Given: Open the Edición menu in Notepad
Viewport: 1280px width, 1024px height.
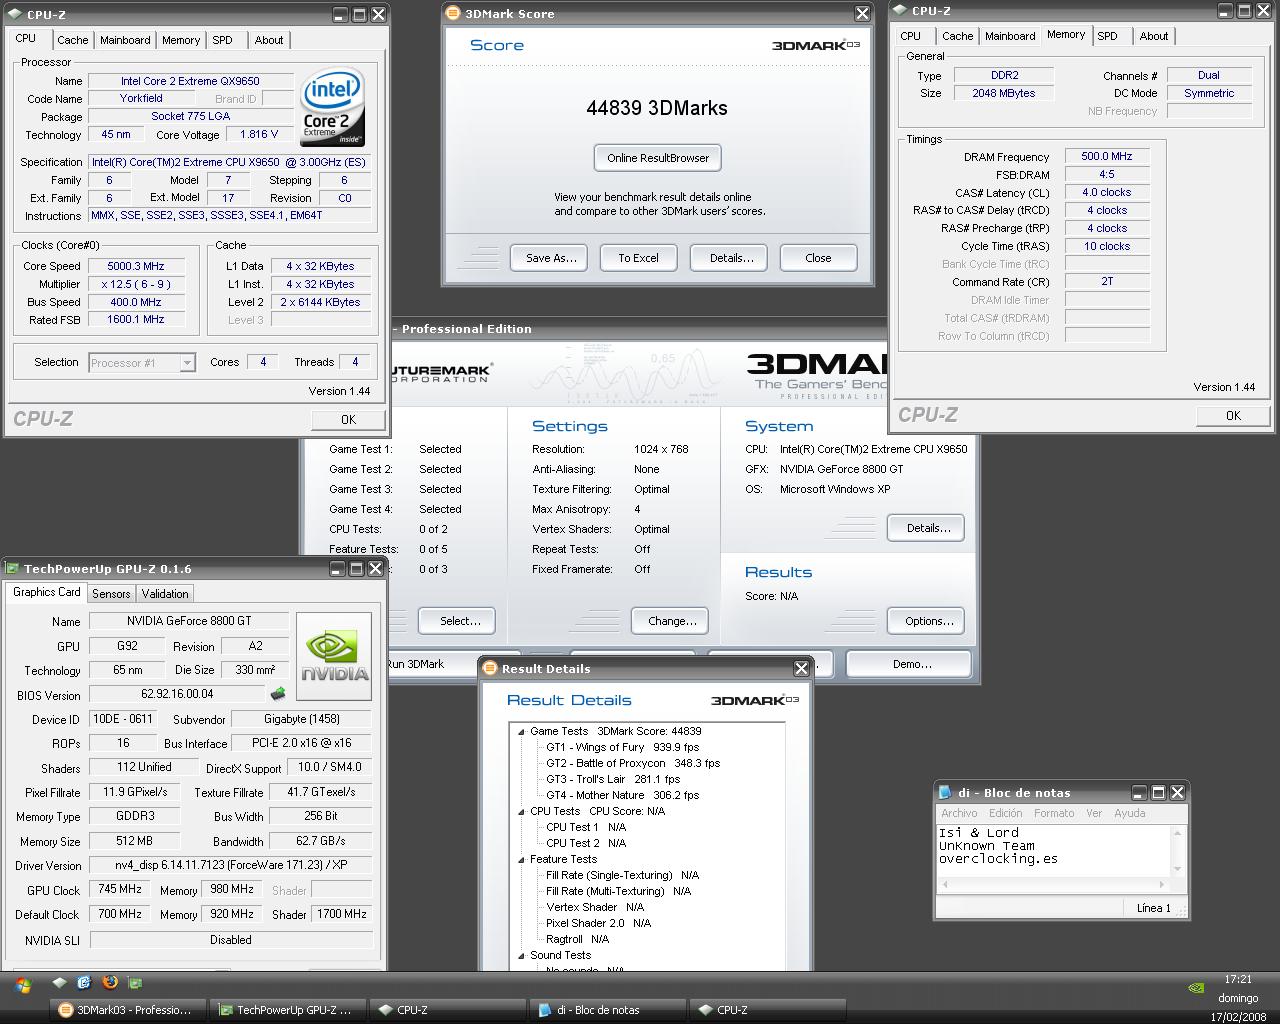Looking at the screenshot, I should (1005, 813).
